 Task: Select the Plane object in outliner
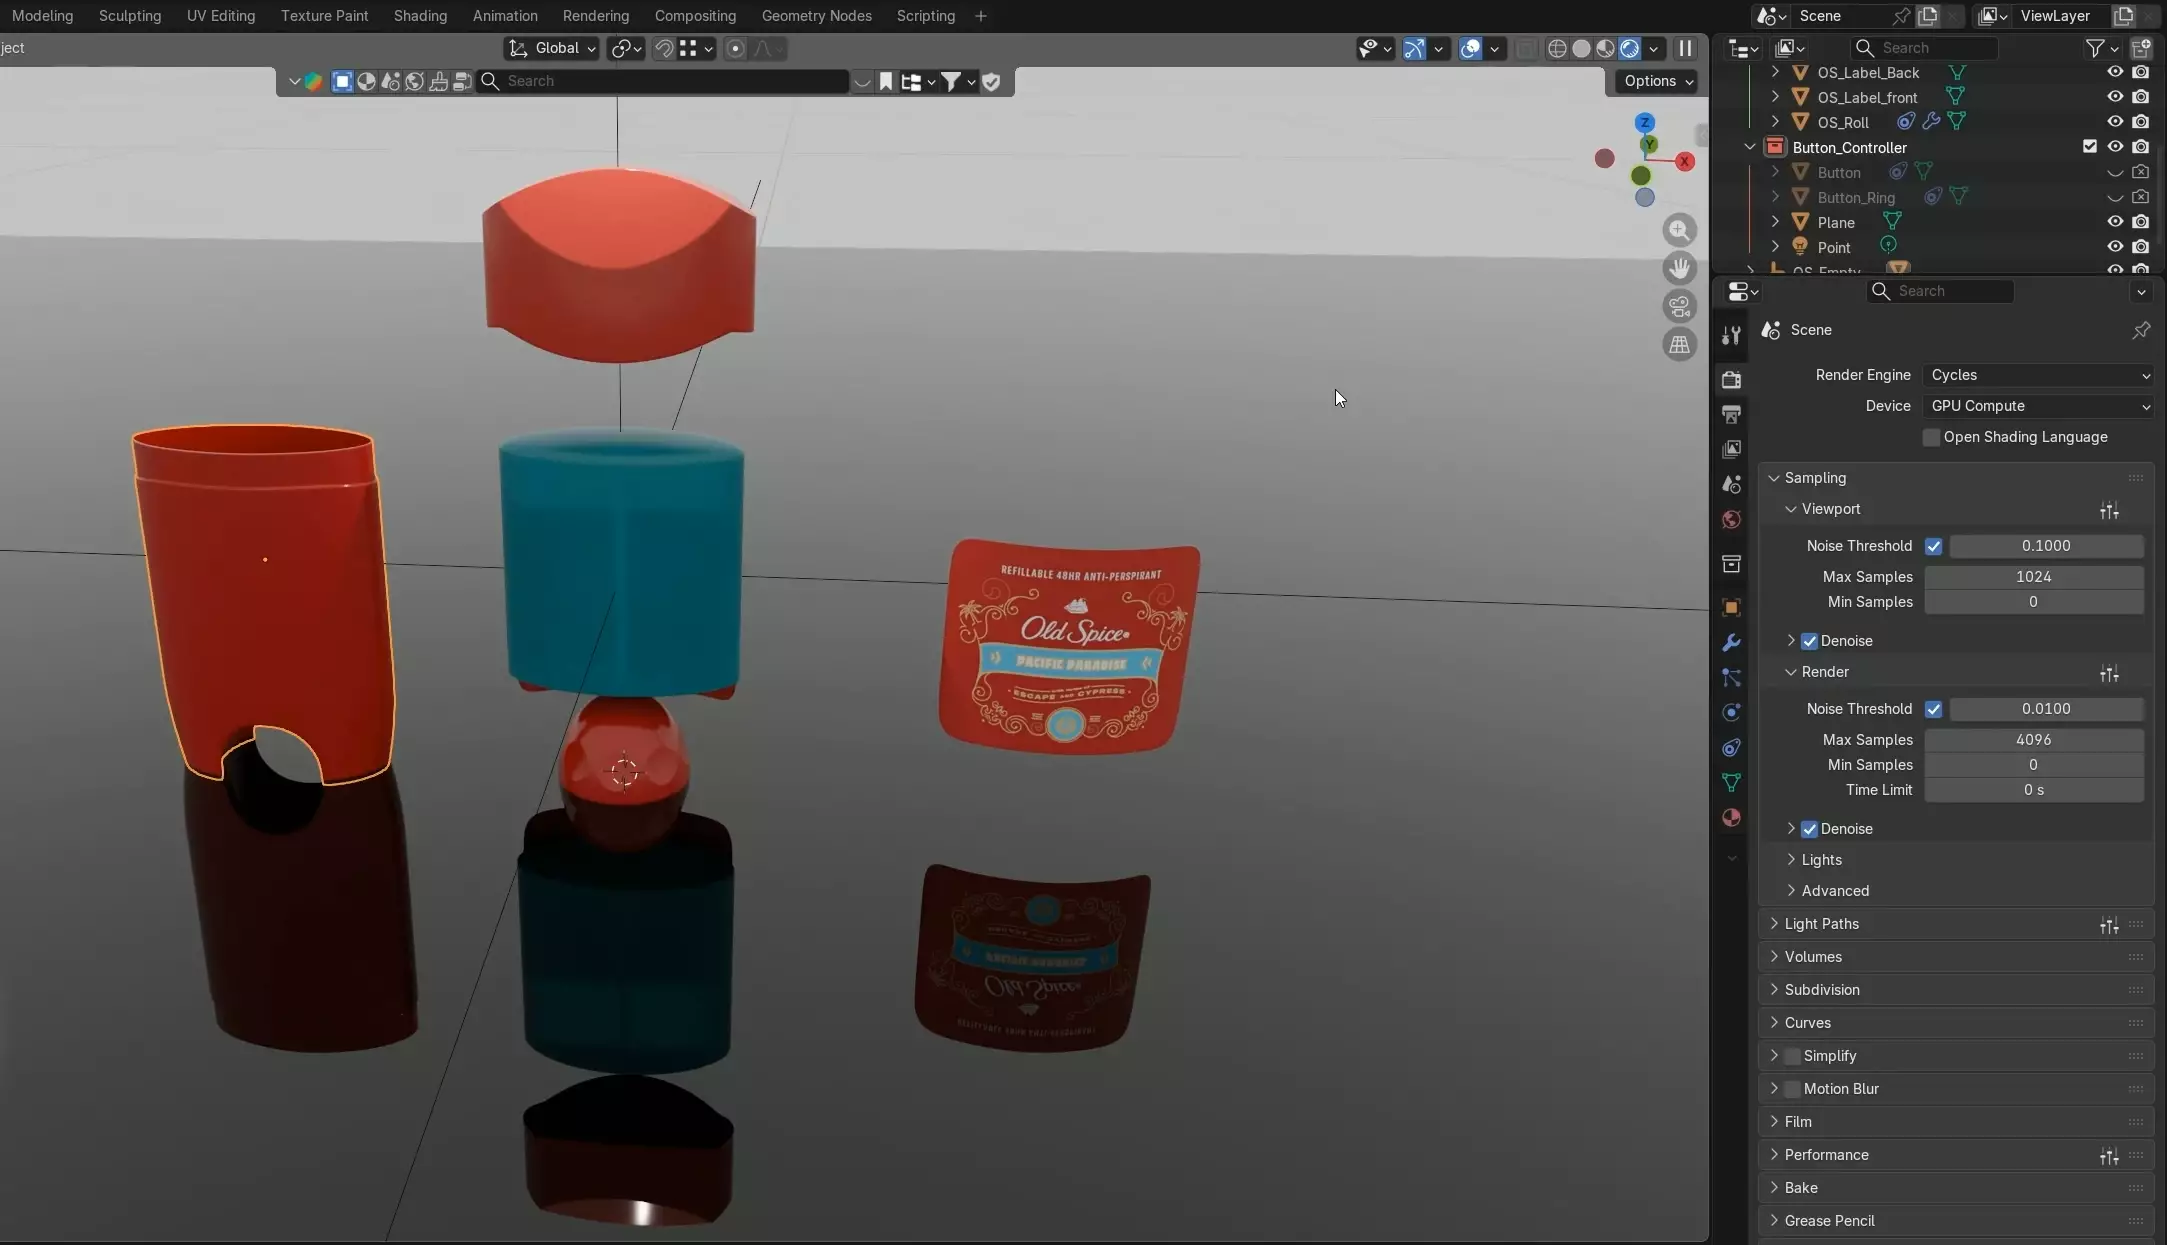coord(1836,222)
